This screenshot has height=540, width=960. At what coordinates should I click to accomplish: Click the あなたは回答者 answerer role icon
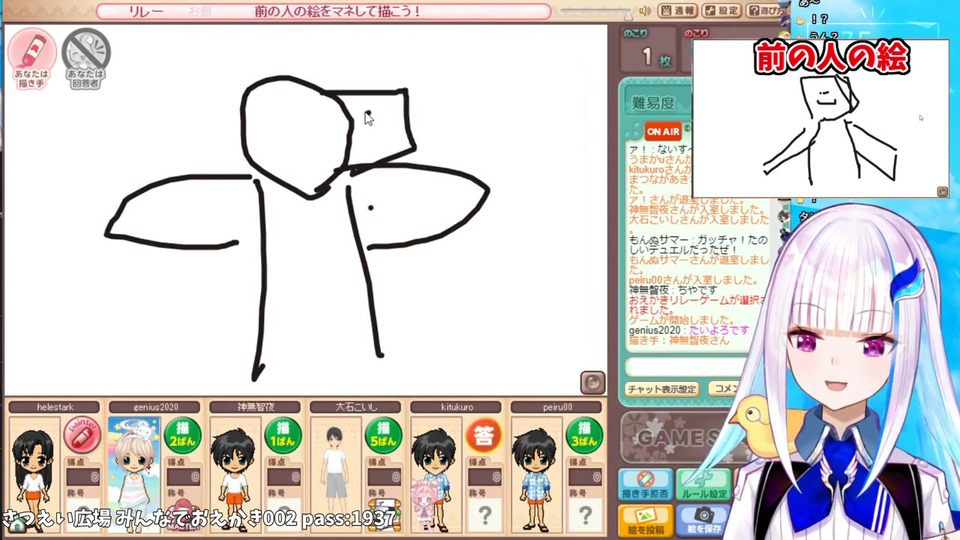pos(86,58)
